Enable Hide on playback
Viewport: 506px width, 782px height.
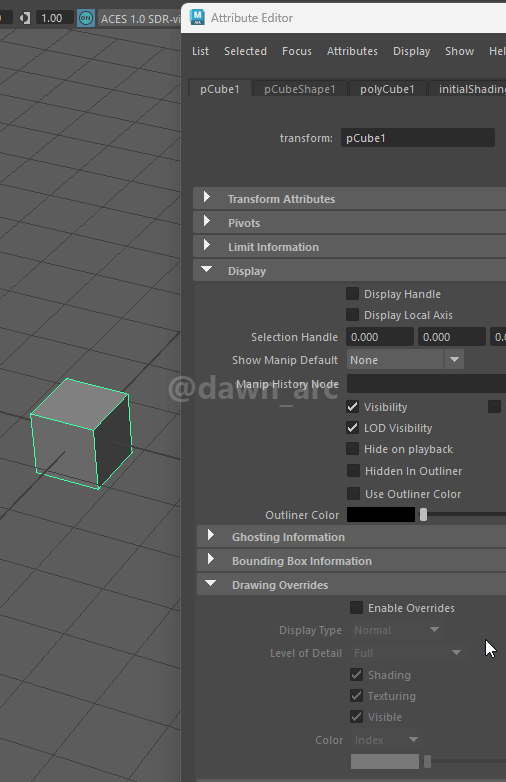(352, 449)
